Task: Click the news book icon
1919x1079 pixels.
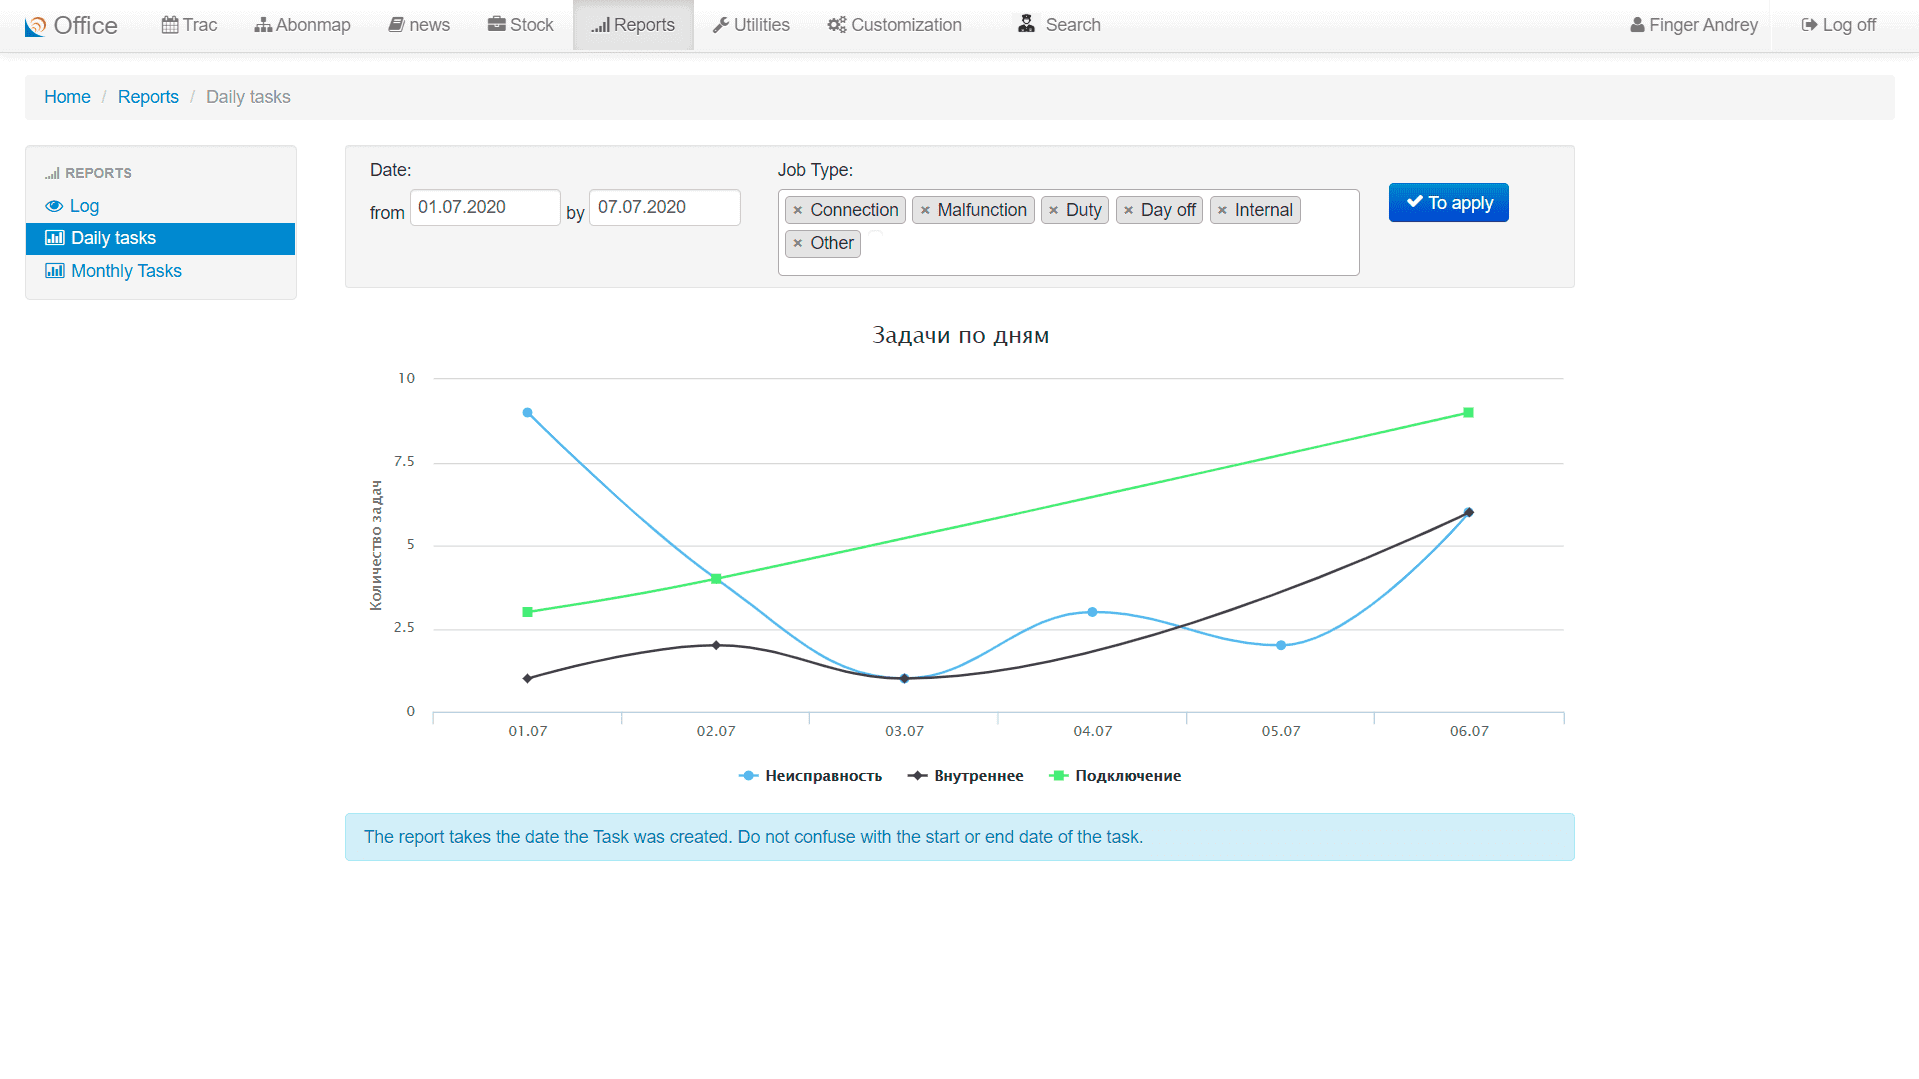Action: (x=396, y=25)
